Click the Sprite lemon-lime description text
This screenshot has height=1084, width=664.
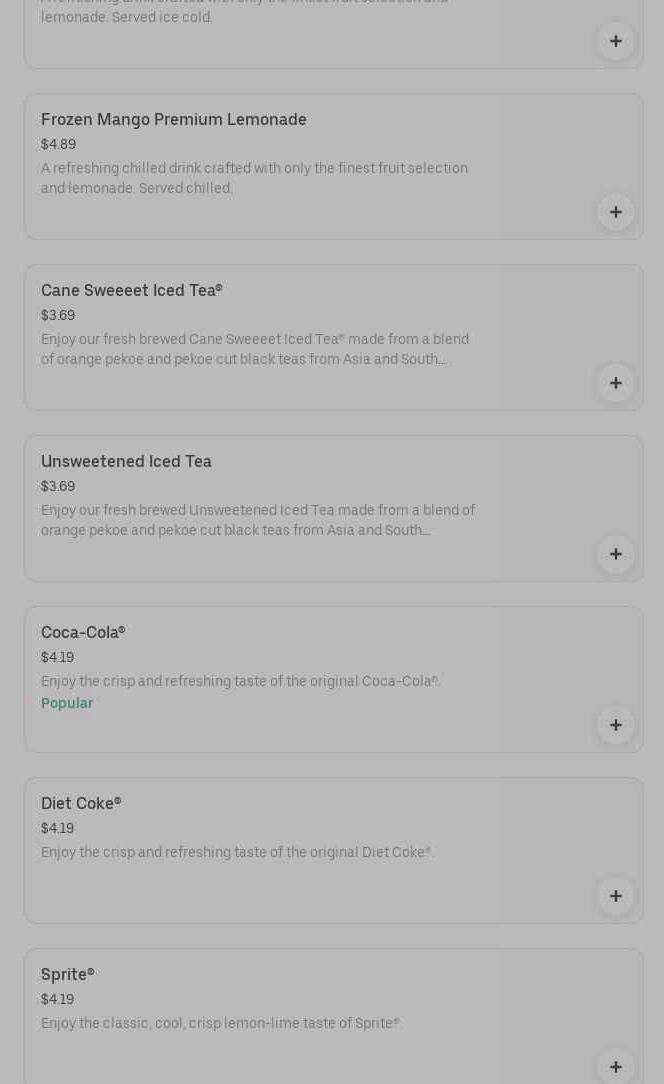click(220, 1024)
